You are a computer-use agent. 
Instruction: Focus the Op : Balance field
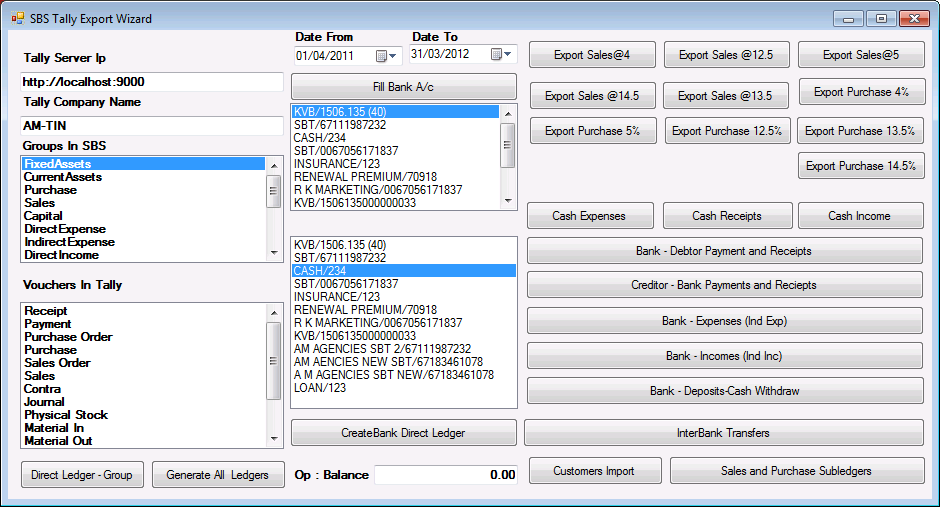446,475
